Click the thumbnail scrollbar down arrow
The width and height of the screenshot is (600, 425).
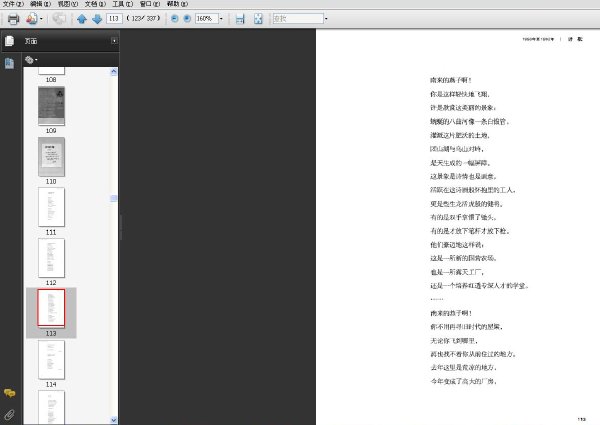coord(114,420)
